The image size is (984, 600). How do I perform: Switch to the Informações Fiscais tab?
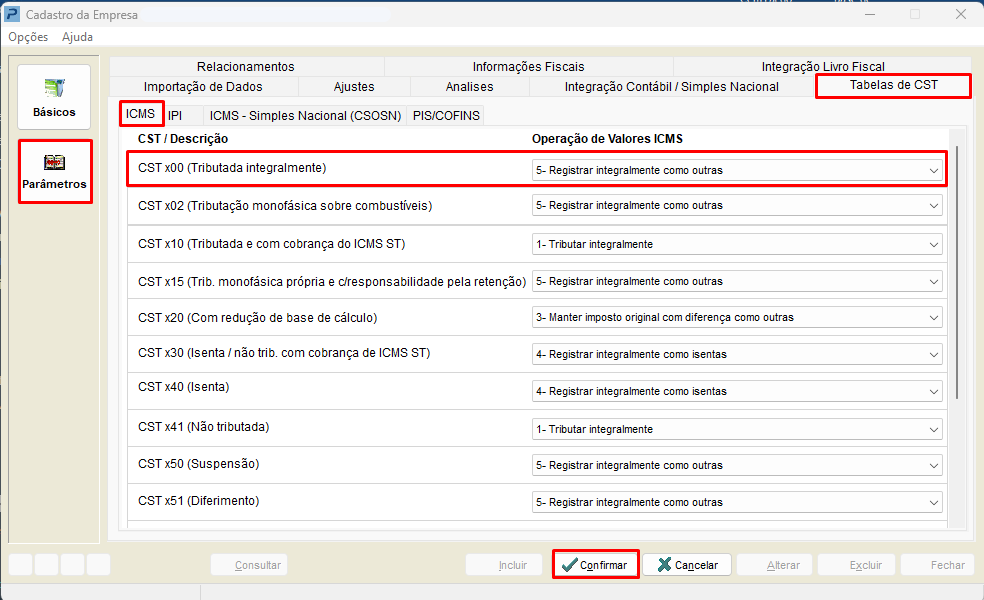[x=528, y=67]
